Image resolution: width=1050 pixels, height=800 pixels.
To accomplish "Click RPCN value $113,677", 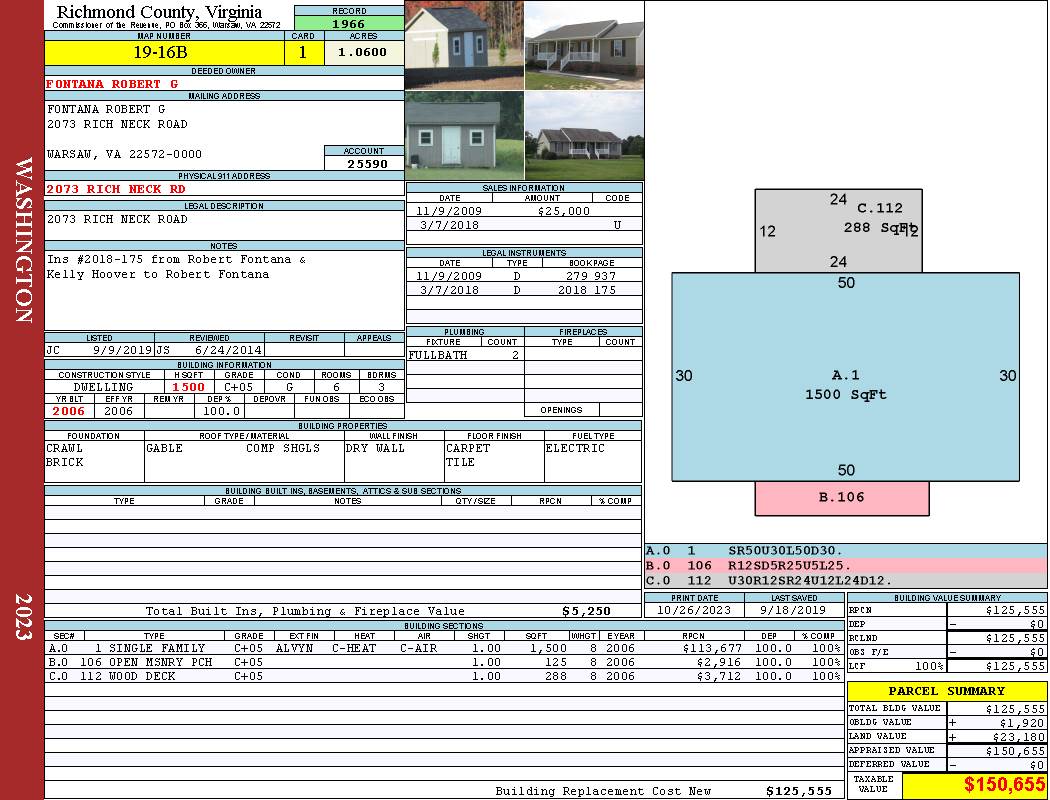I will coord(711,648).
